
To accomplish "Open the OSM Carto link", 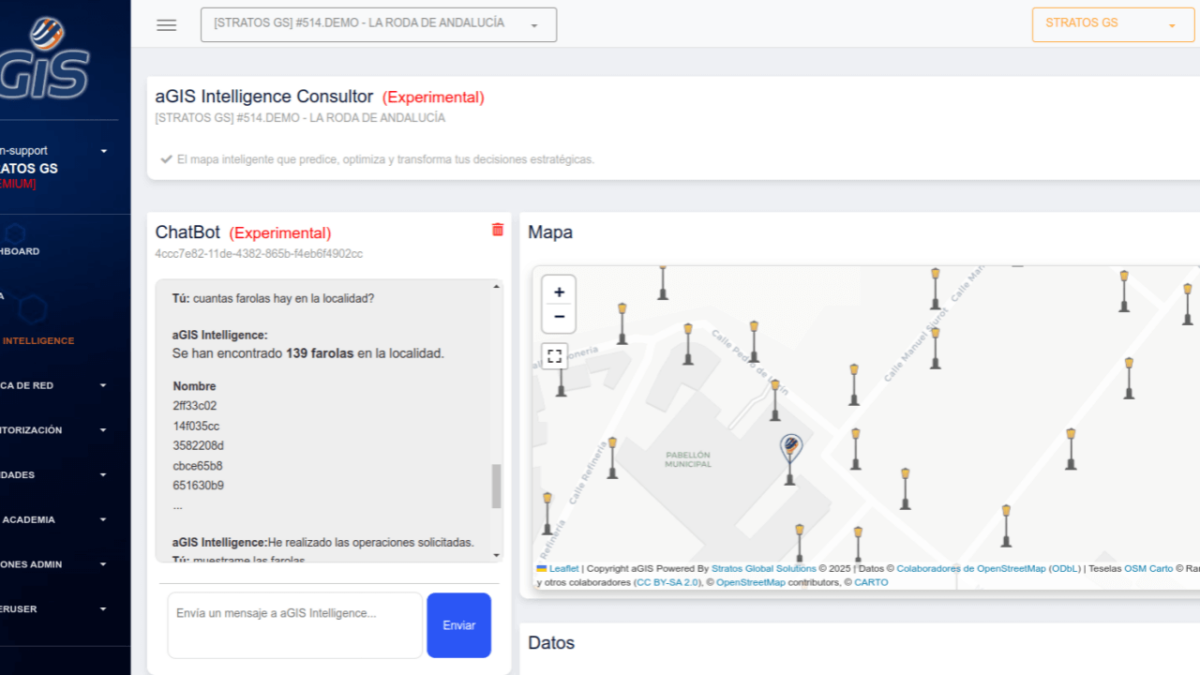I will pos(1148,568).
